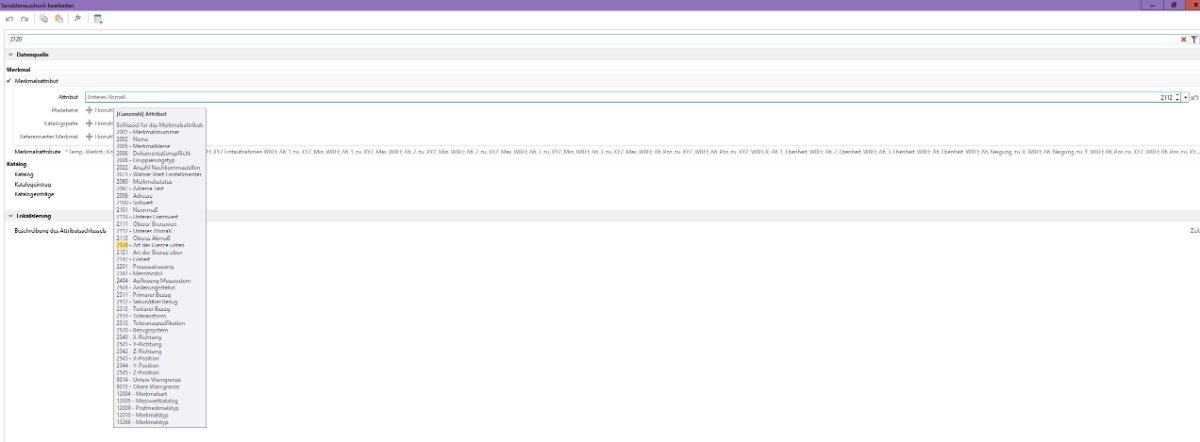
Task: Click the paste icon in the toolbar
Action: coord(59,18)
